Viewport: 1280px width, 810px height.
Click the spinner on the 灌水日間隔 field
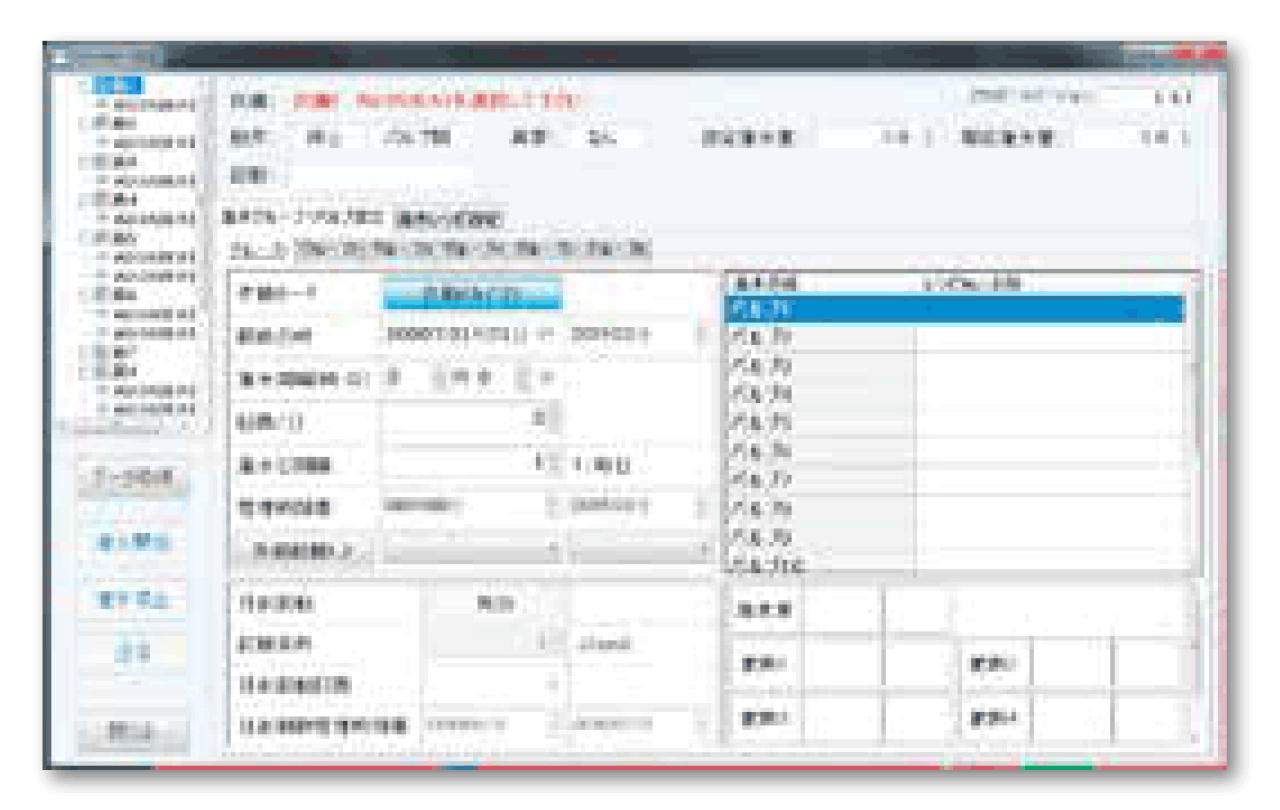pos(555,464)
